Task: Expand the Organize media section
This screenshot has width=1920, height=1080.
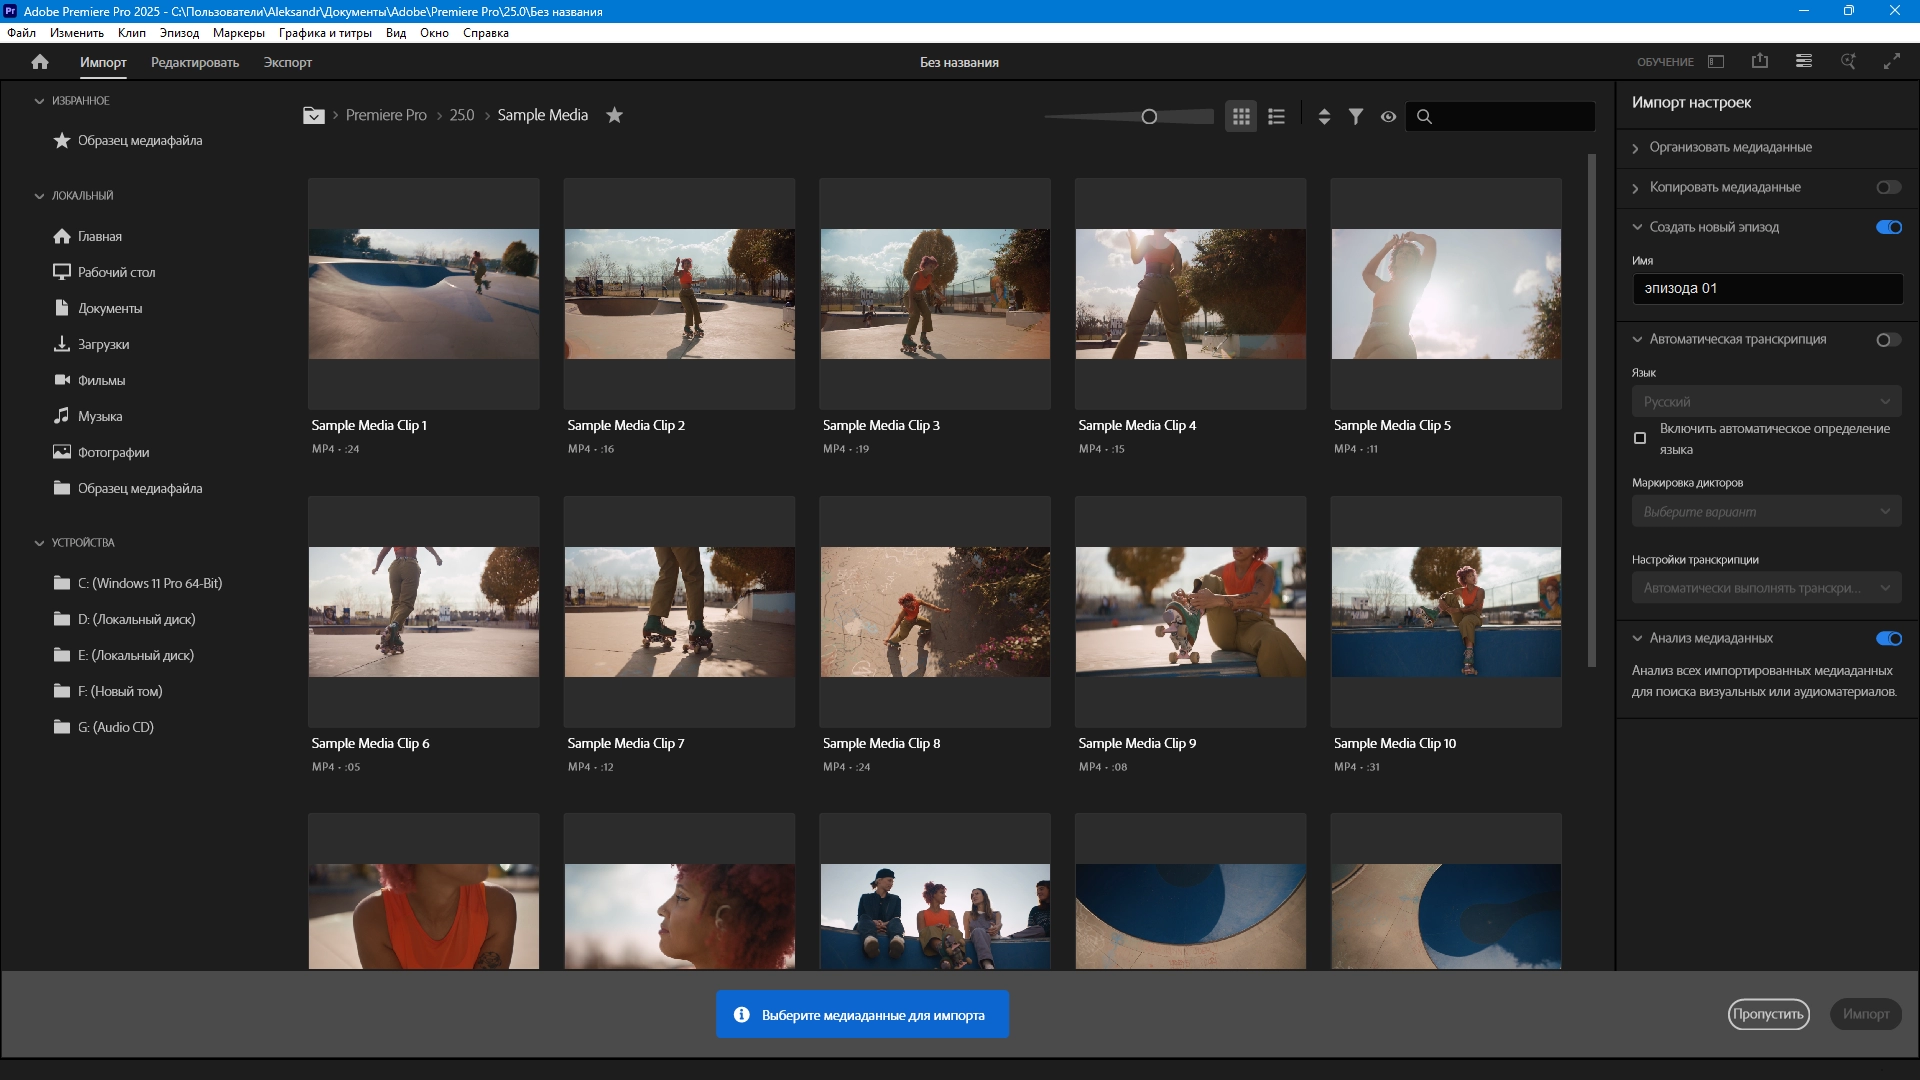Action: tap(1636, 148)
